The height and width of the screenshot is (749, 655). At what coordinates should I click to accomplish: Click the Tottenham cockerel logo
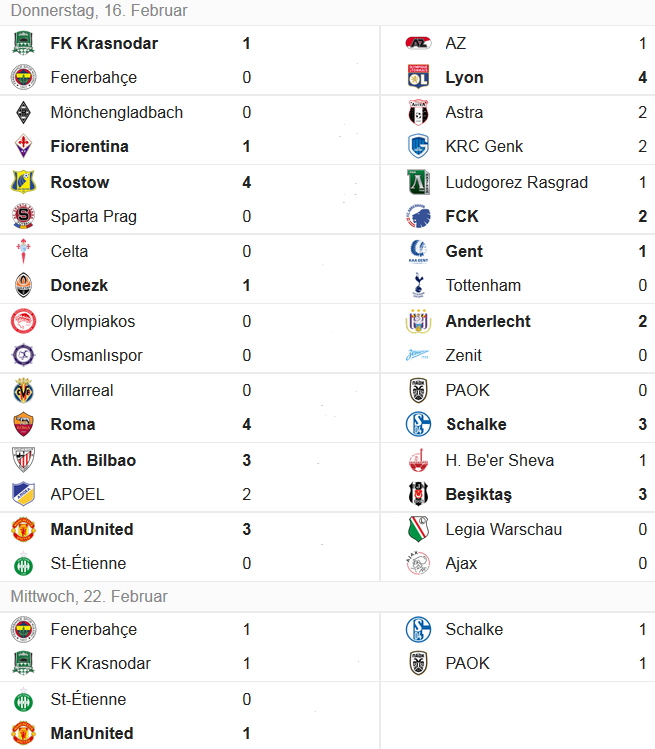tap(419, 285)
